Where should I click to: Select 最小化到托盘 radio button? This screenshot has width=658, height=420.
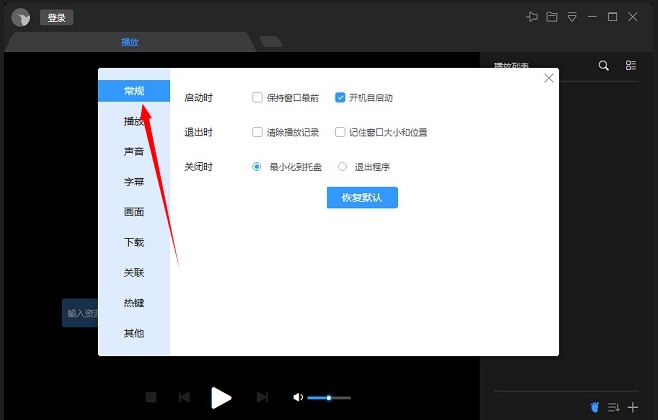(256, 167)
